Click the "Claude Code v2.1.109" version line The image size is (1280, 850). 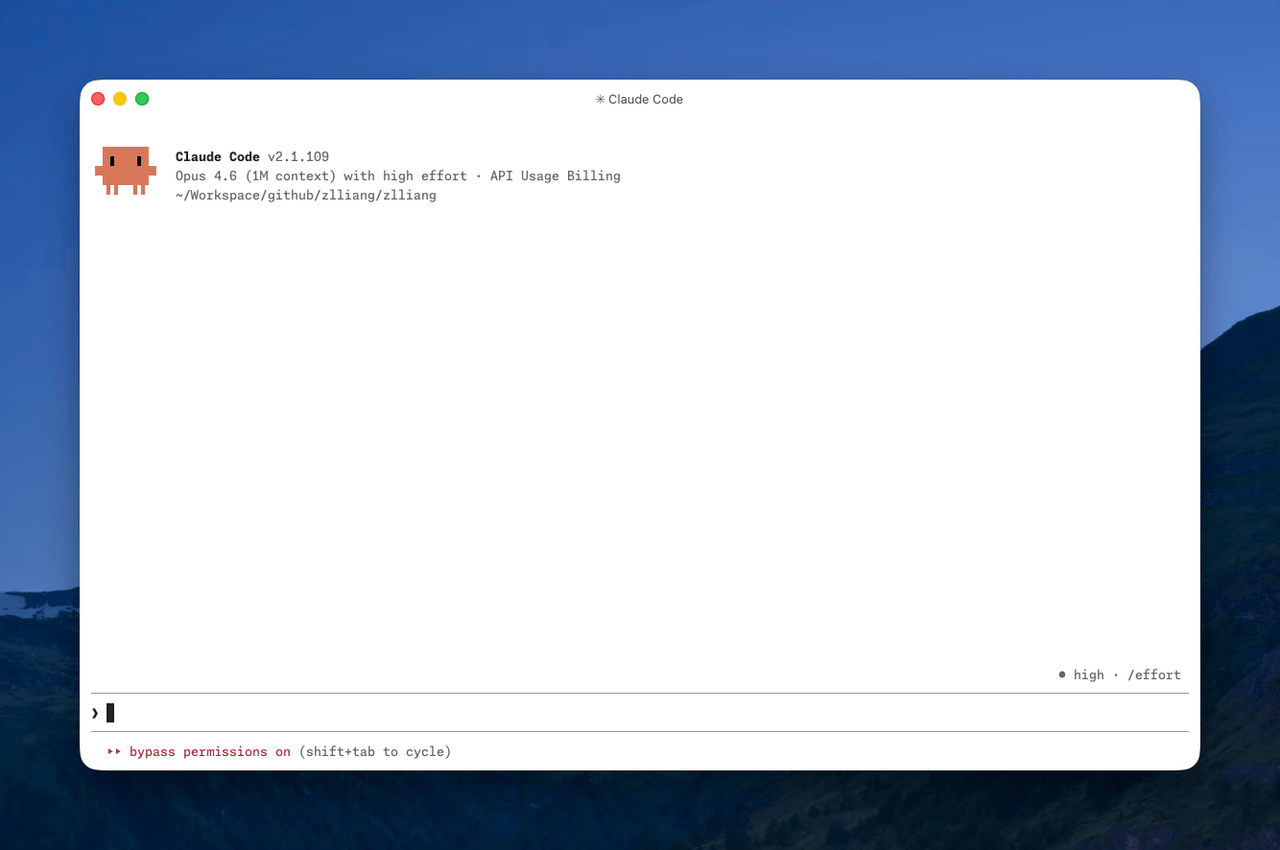252,157
